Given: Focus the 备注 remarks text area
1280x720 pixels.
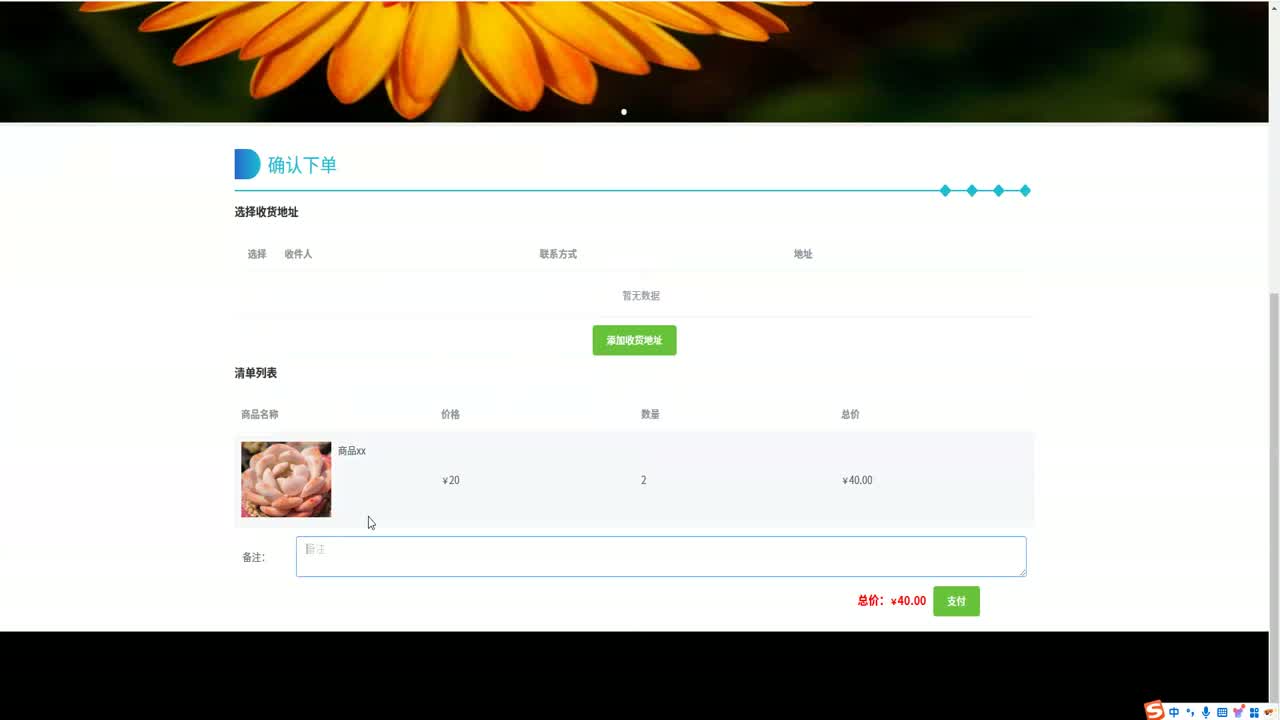Looking at the screenshot, I should point(661,556).
